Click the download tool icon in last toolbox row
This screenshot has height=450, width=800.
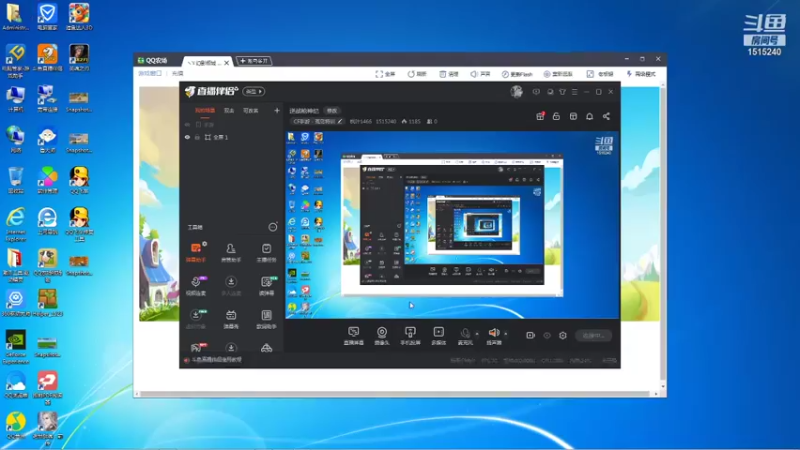coord(231,348)
